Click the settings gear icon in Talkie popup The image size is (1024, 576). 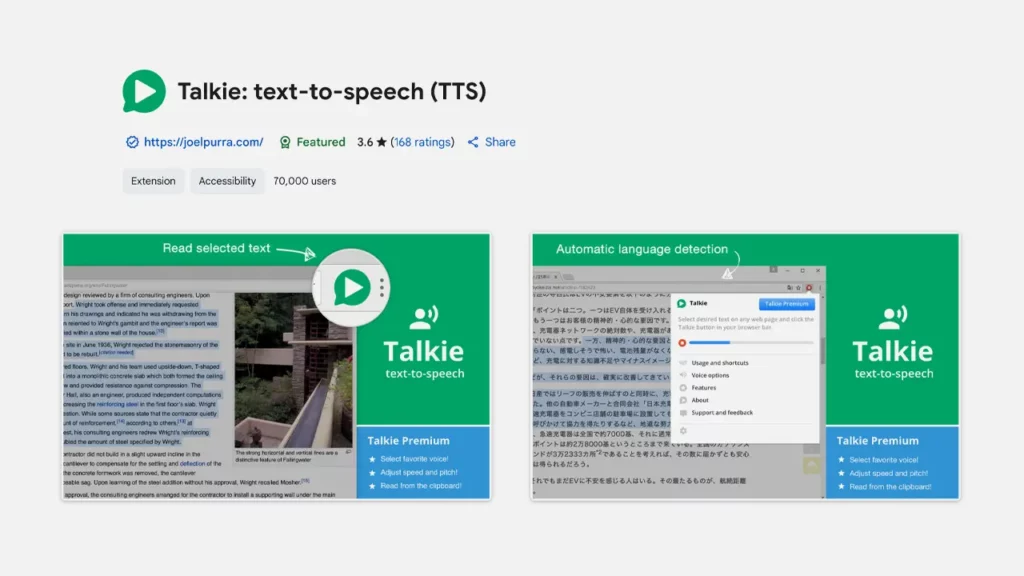click(683, 431)
